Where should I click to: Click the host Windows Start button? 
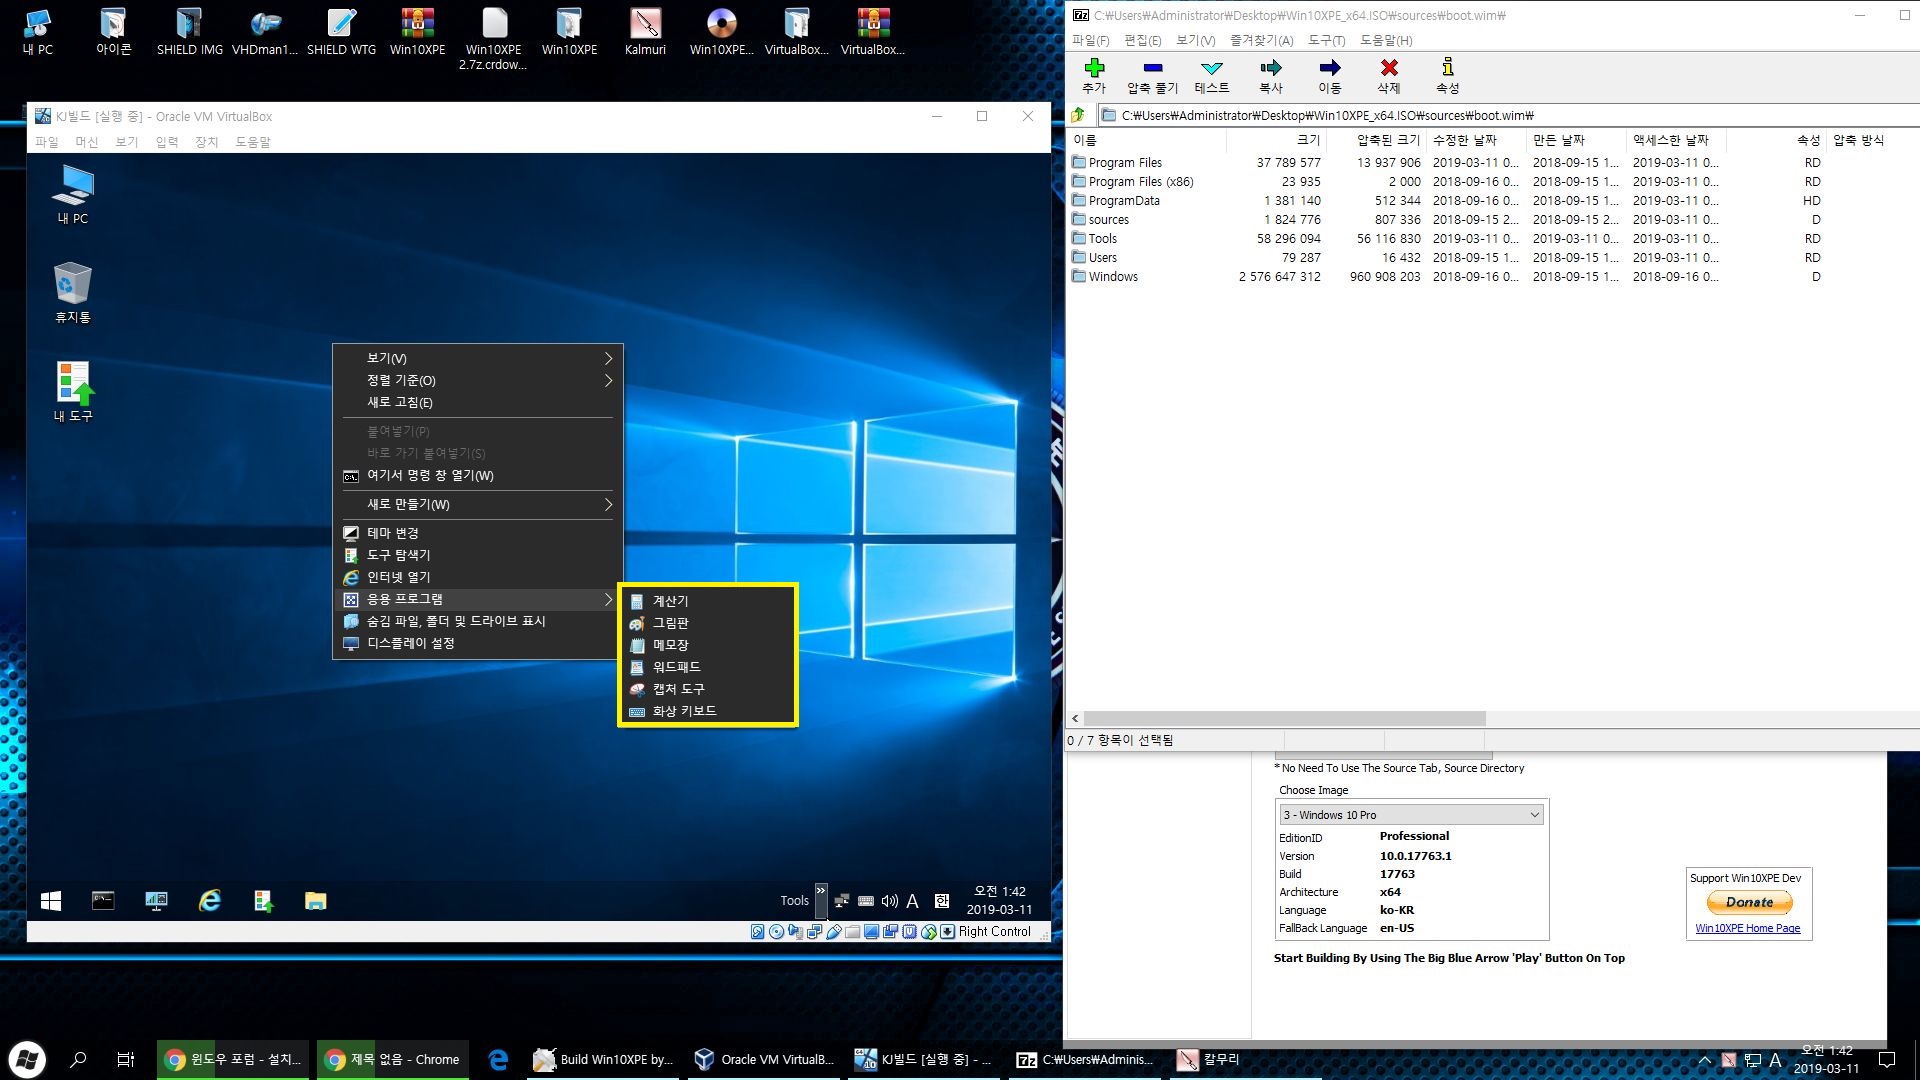click(x=27, y=1059)
